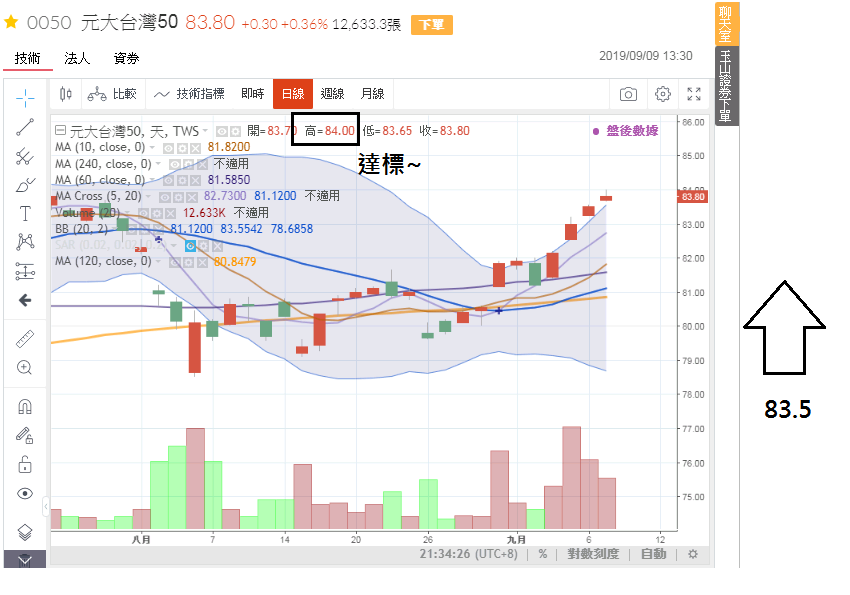The height and width of the screenshot is (595, 850).
Task: Open MA (240, close, 0) dropdown arrow
Action: (x=158, y=164)
